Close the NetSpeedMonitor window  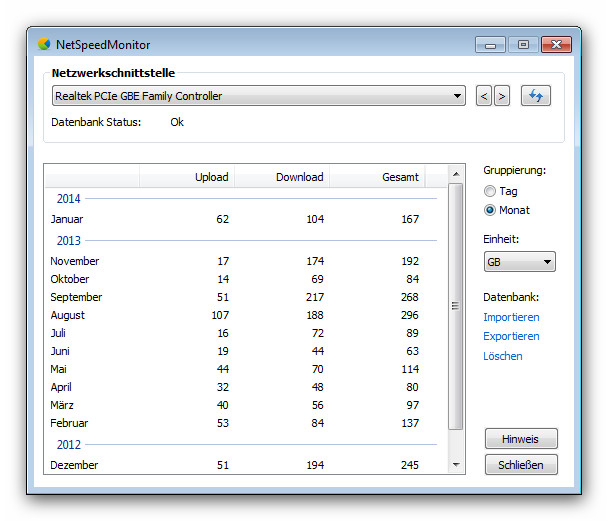pos(556,45)
